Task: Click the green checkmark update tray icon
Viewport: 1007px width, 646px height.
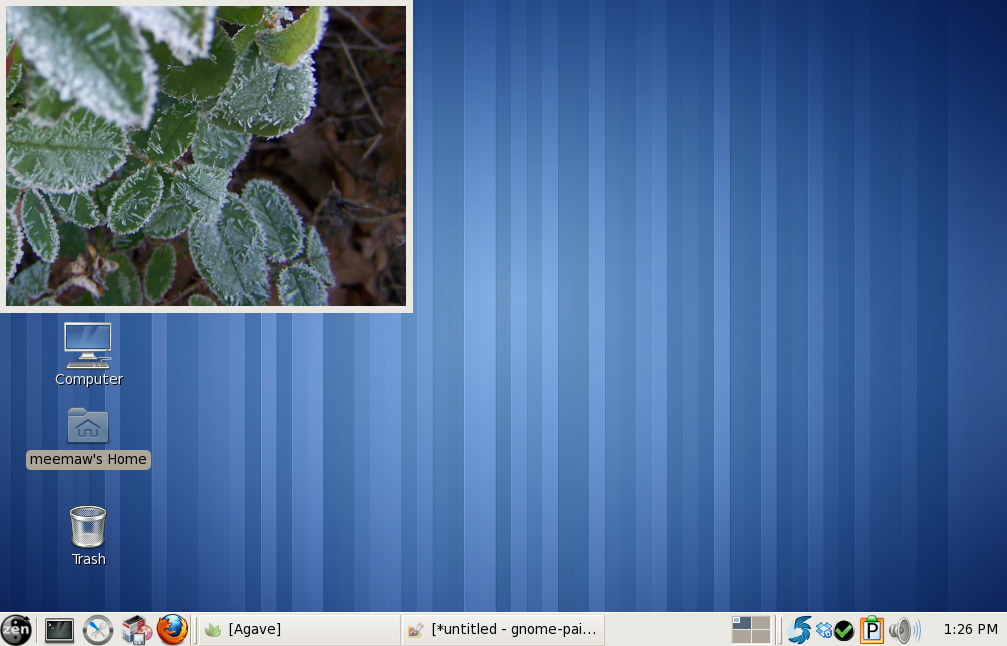Action: pyautogui.click(x=844, y=631)
